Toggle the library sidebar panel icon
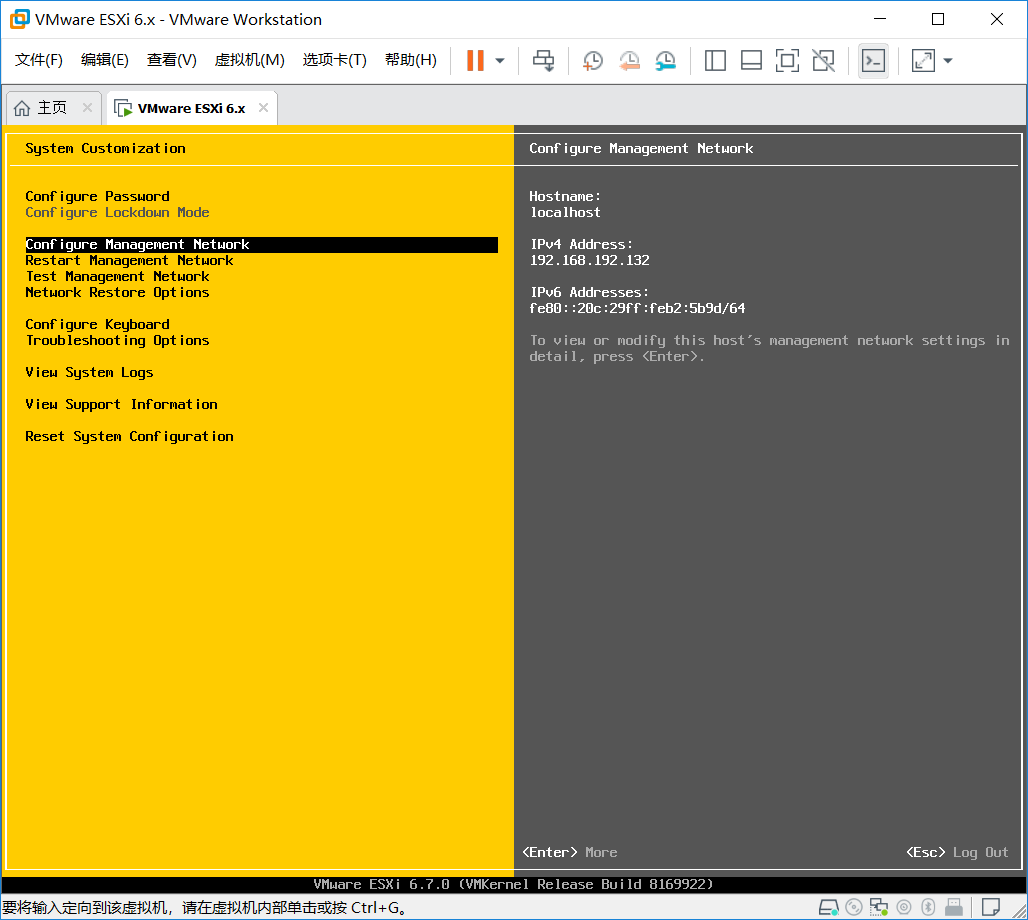1028x920 pixels. point(715,60)
